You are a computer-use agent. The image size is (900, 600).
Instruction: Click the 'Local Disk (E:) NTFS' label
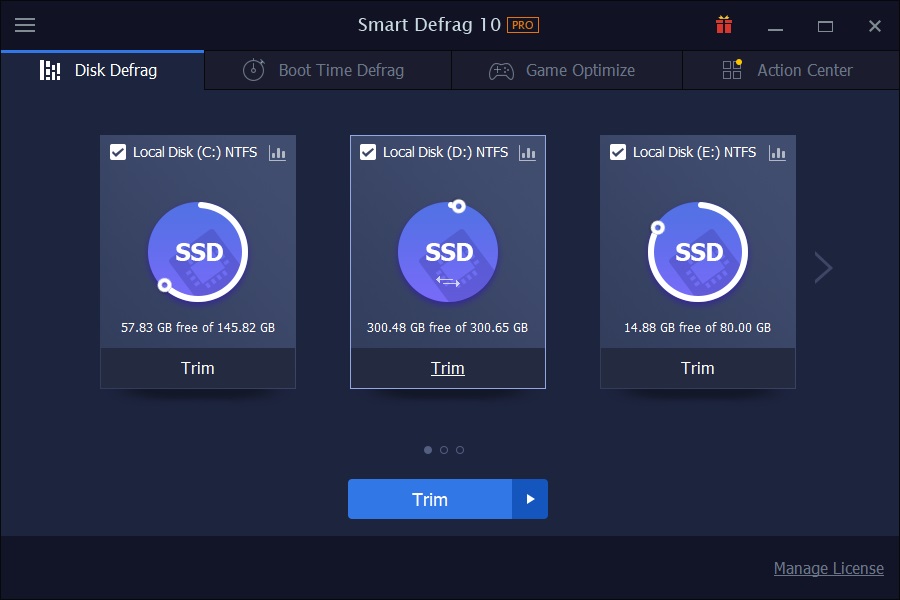tap(695, 152)
